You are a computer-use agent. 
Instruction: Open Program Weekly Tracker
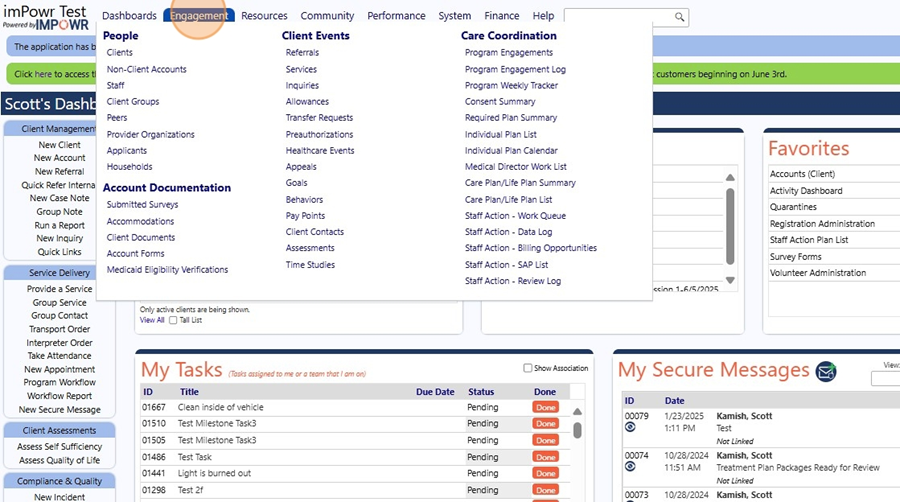click(x=511, y=85)
